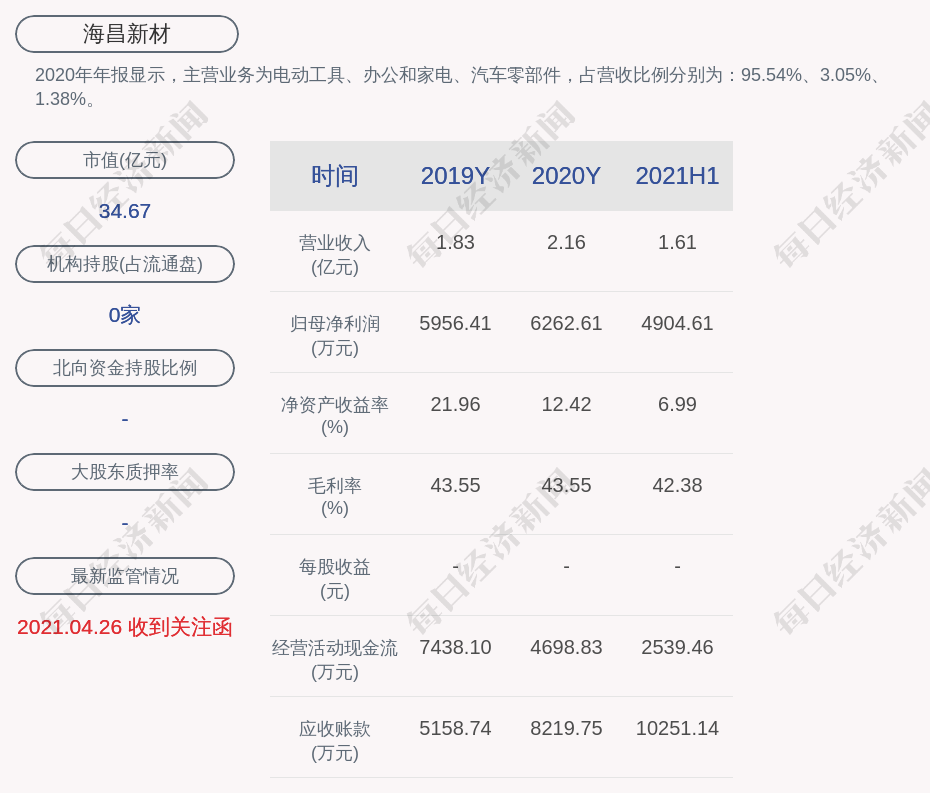The height and width of the screenshot is (793, 930).
Task: Select the 0家 institutional holding value
Action: [125, 315]
